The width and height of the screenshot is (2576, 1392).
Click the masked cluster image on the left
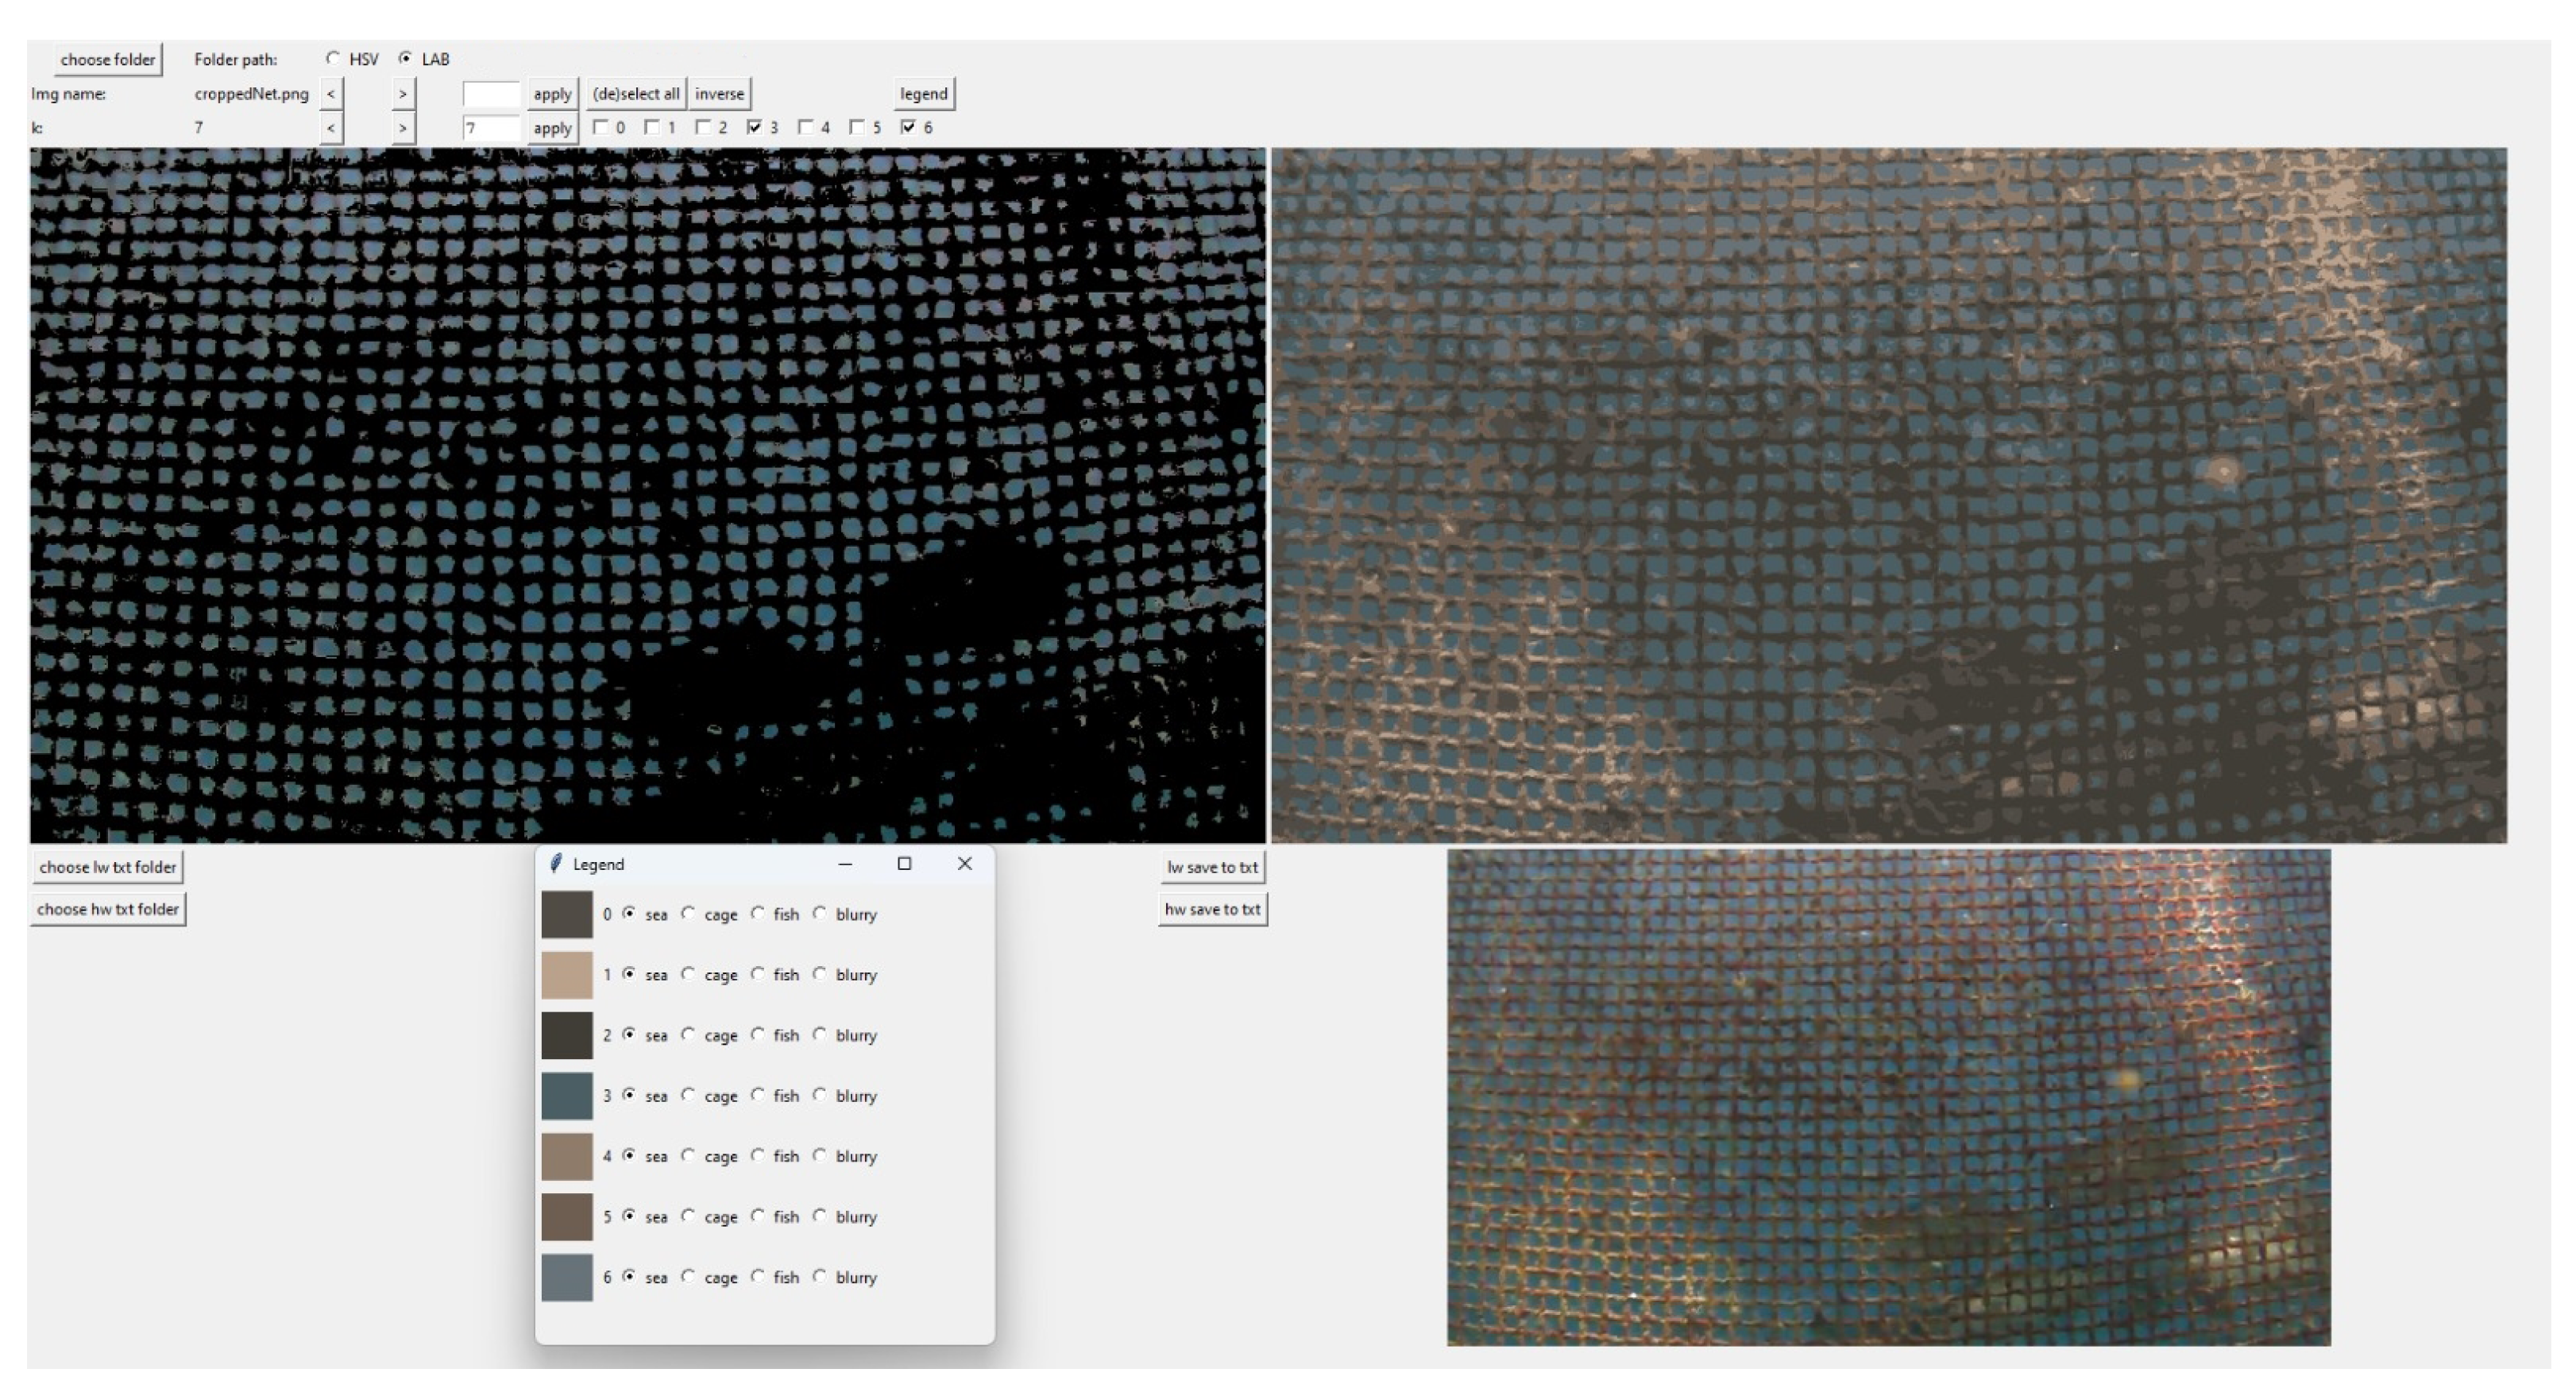point(648,496)
